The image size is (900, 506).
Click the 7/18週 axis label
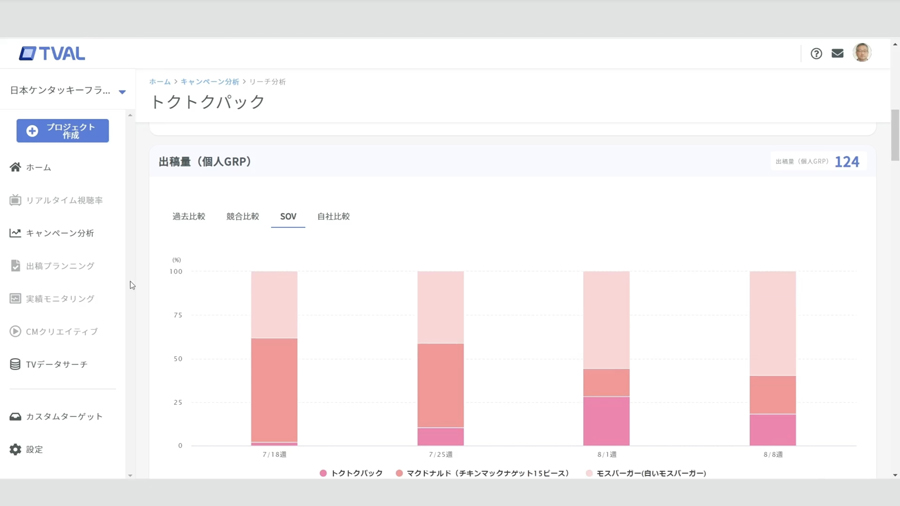click(274, 454)
